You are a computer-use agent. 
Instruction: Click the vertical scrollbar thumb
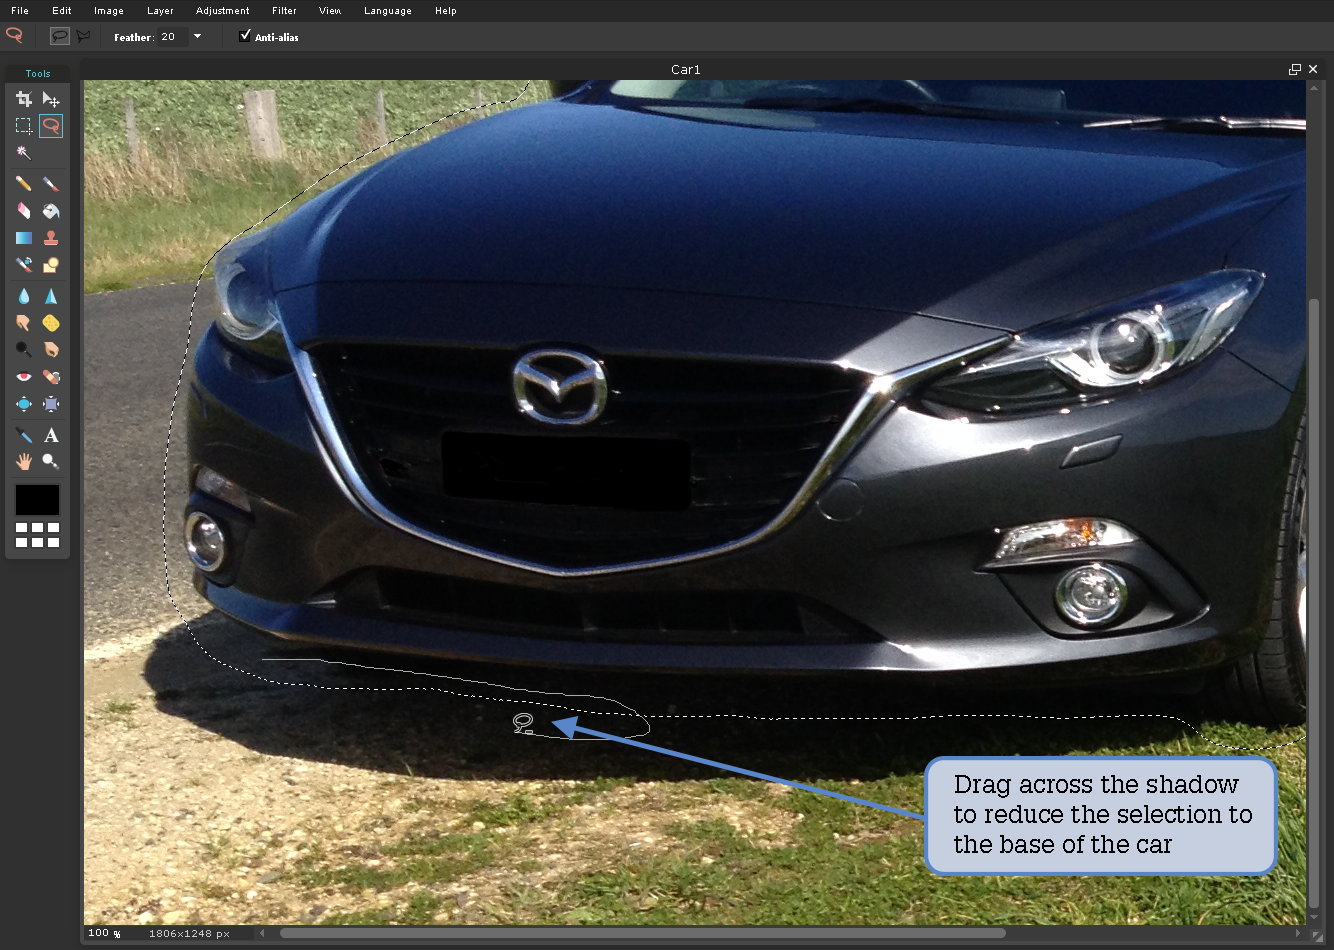(x=1314, y=605)
